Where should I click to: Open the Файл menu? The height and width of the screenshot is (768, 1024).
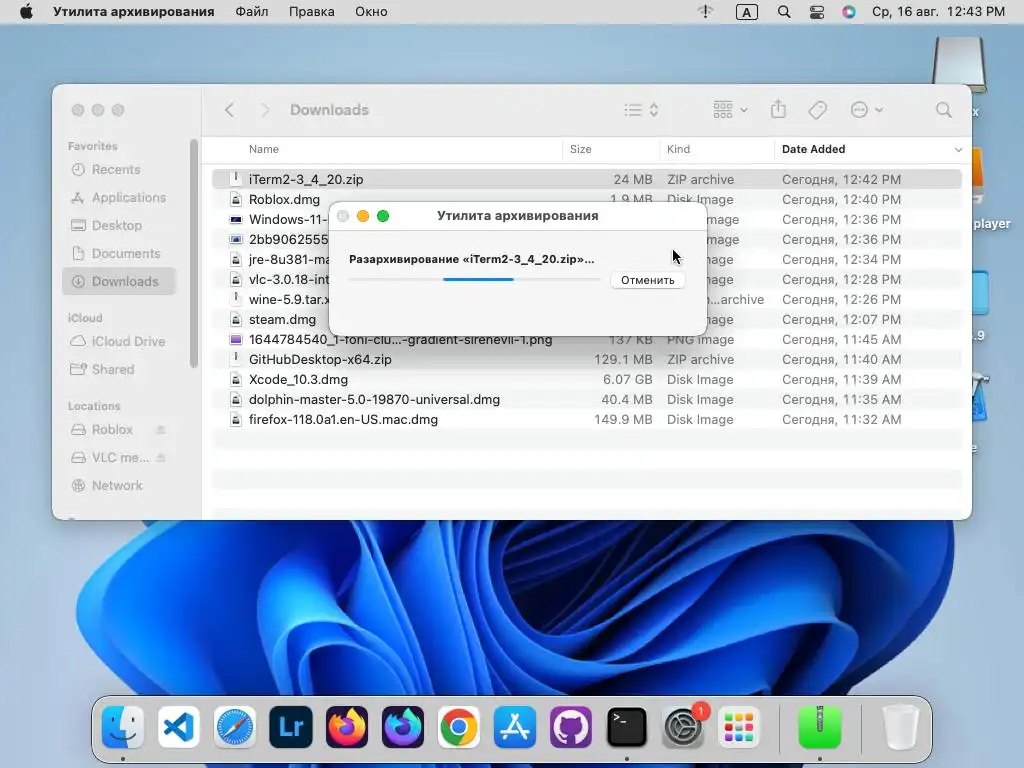251,12
